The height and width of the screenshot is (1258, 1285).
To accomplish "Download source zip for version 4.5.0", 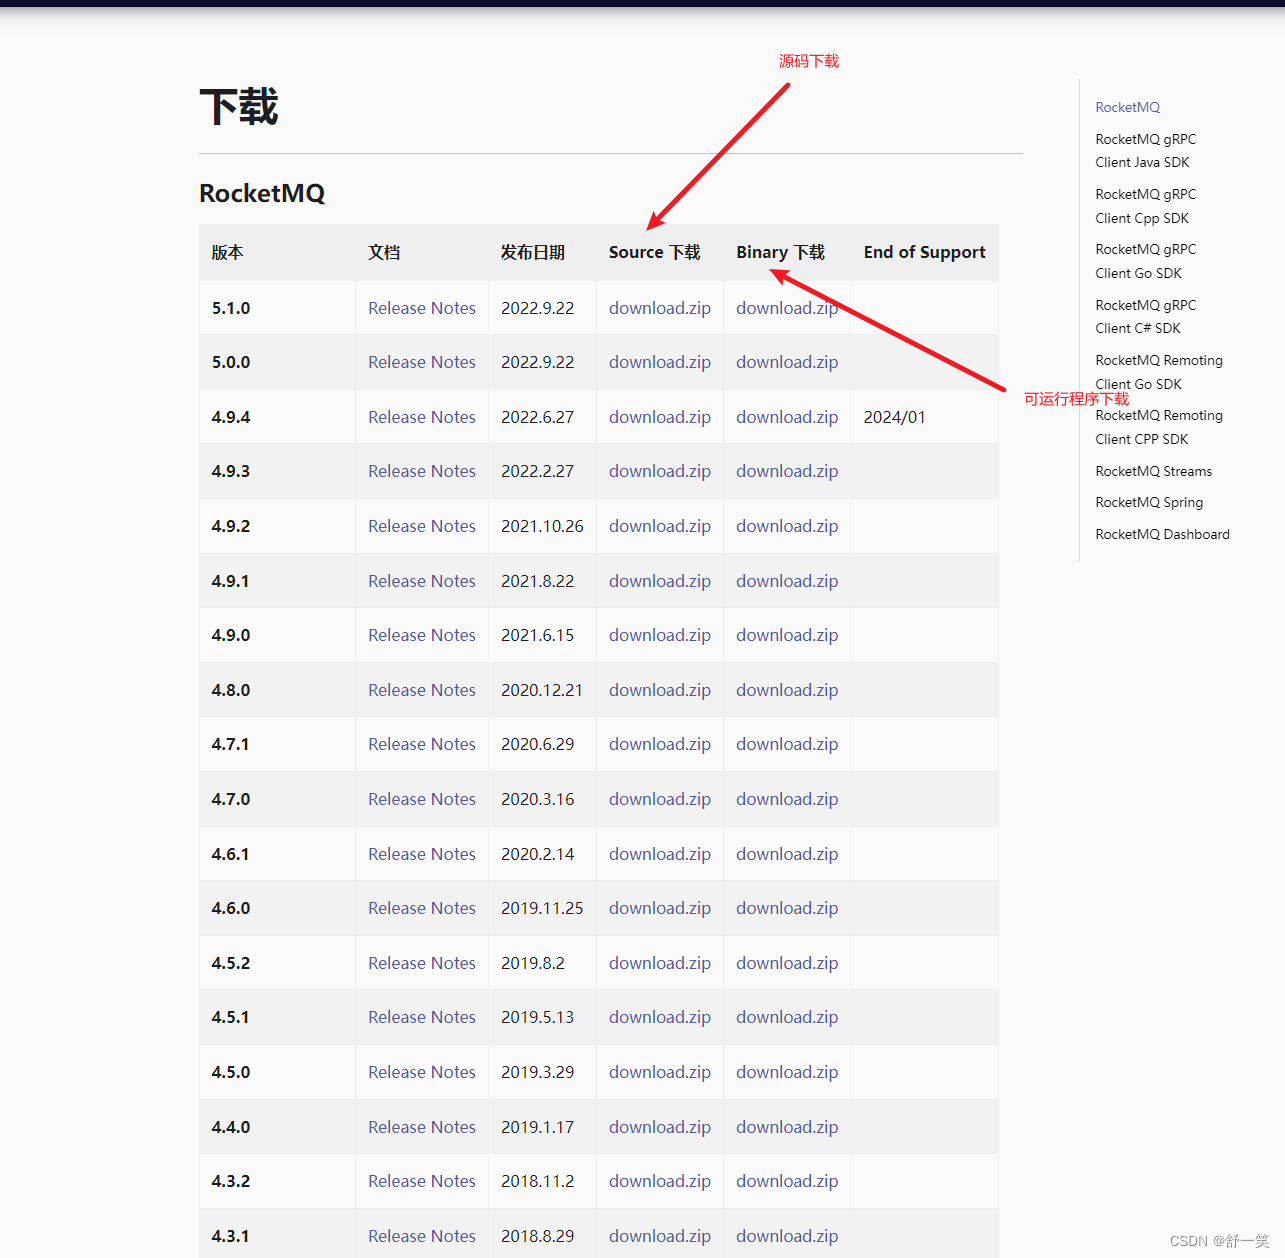I will [x=659, y=1072].
